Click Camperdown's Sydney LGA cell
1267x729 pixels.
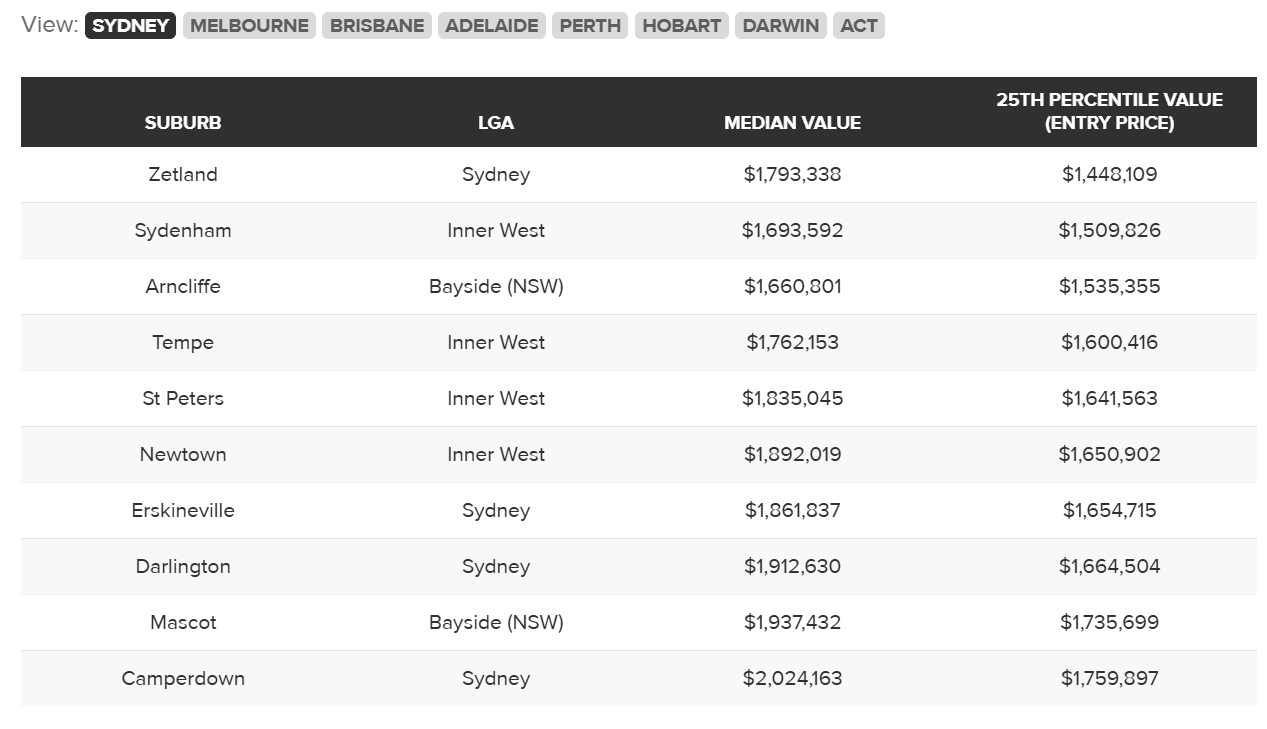tap(496, 678)
